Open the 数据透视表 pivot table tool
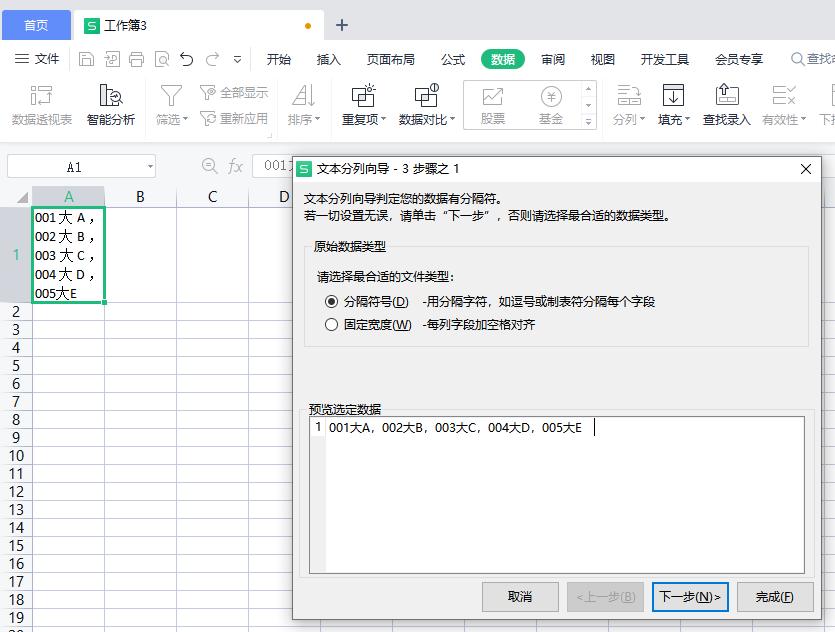The height and width of the screenshot is (632, 835). coord(41,104)
